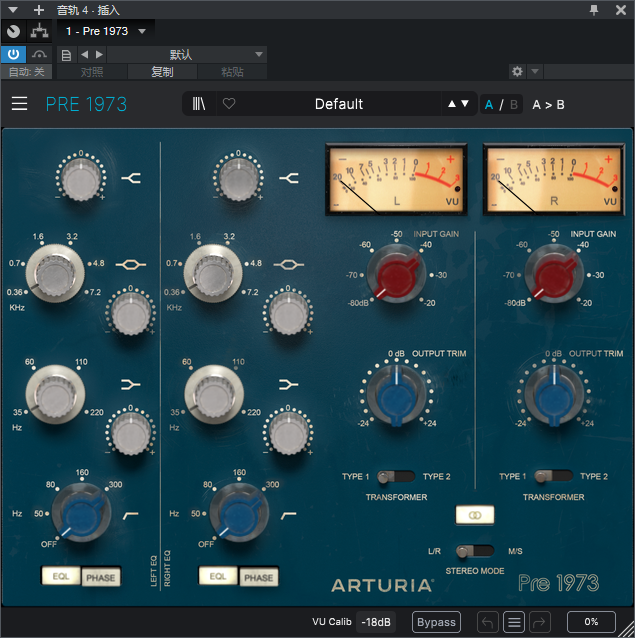Open the VU Calib -18dB value menu

(x=376, y=622)
